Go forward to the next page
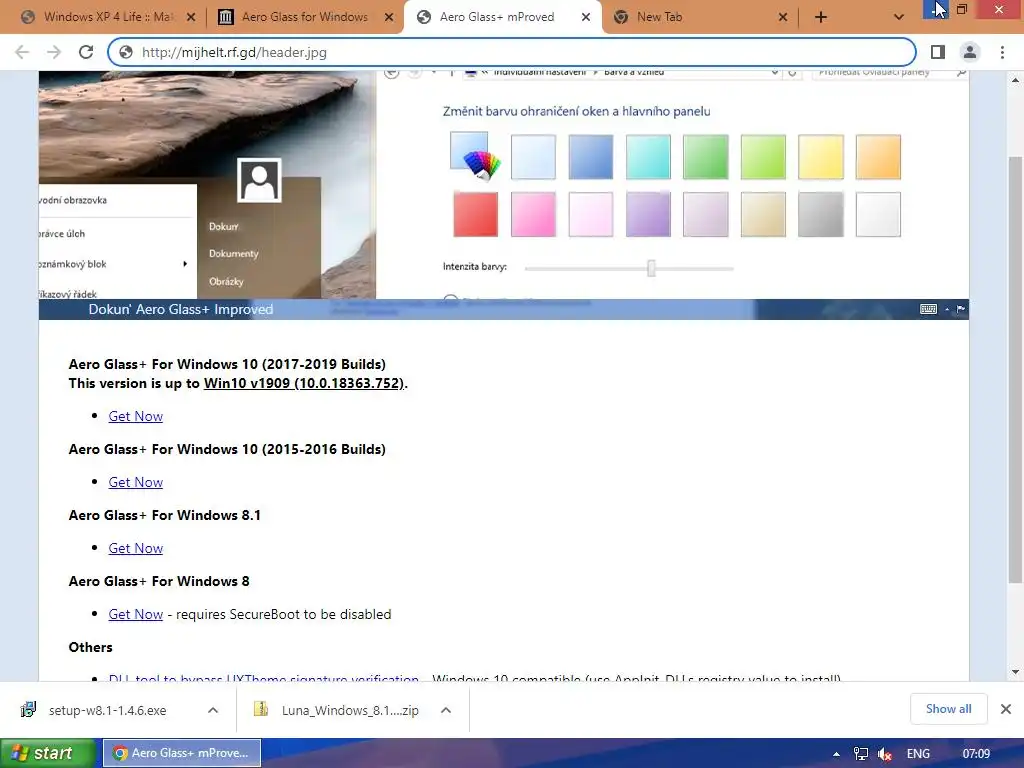The image size is (1024, 768). pyautogui.click(x=54, y=52)
